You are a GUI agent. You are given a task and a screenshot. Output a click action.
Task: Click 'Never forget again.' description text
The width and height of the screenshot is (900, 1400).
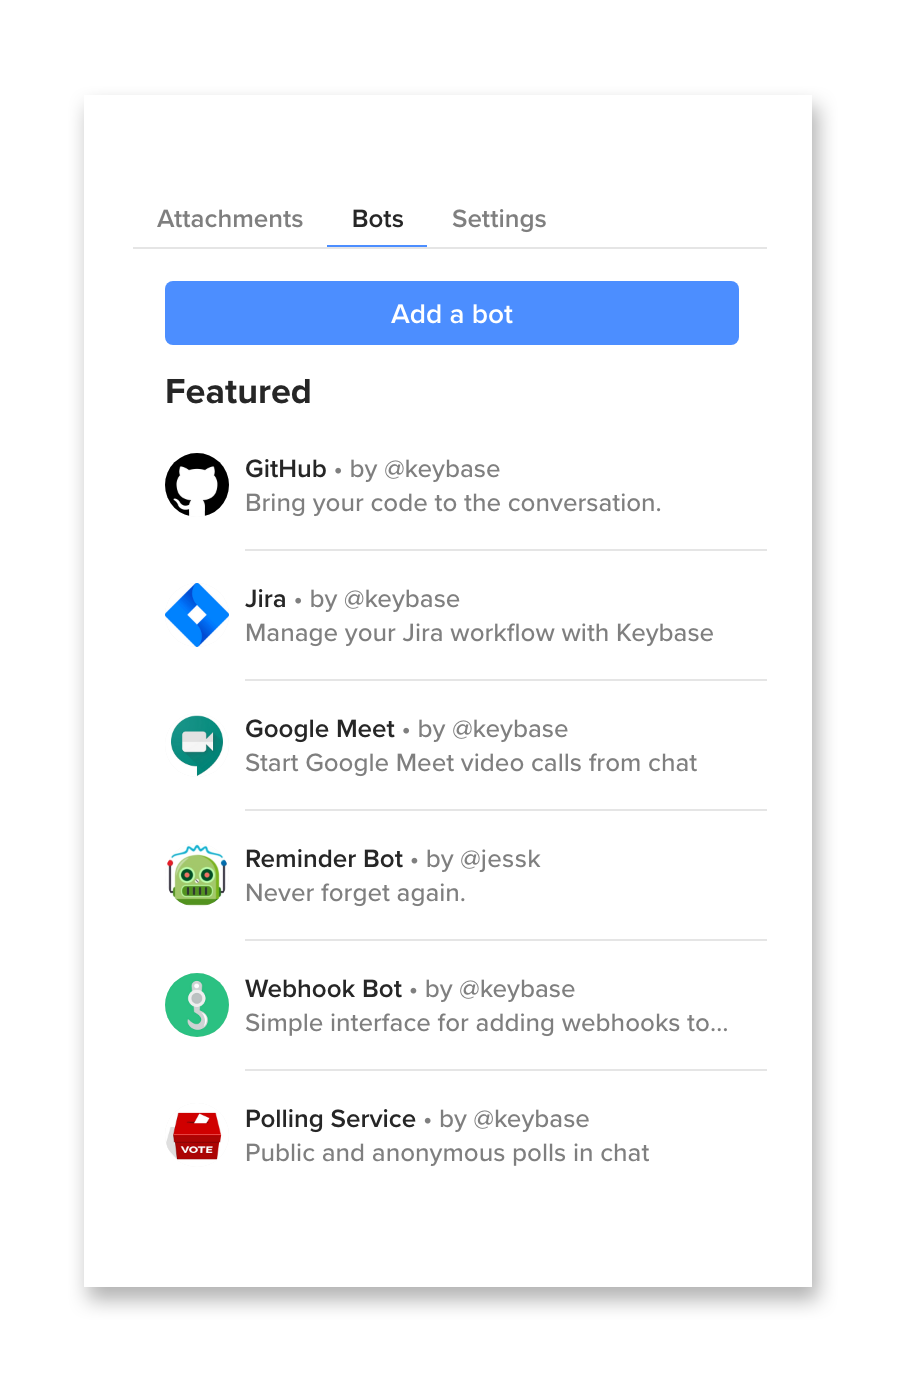click(x=356, y=893)
